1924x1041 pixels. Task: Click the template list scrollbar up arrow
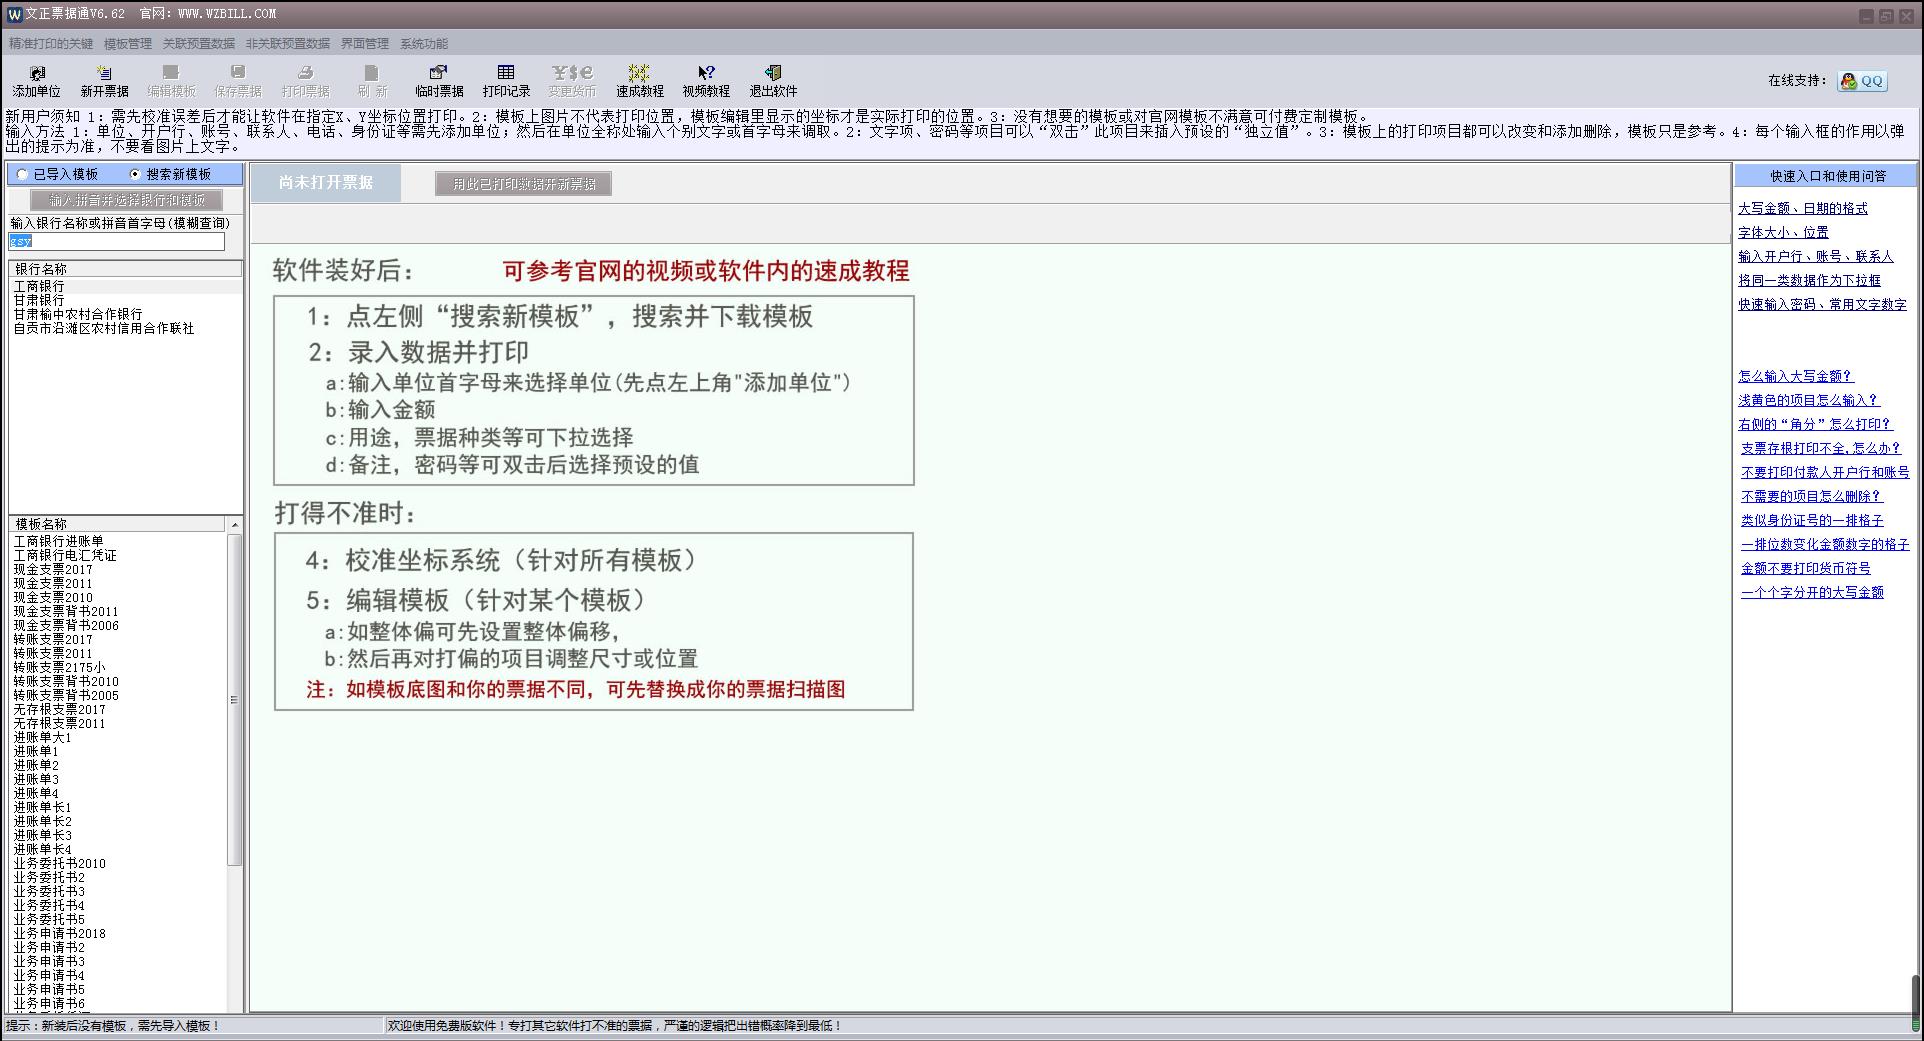[235, 524]
